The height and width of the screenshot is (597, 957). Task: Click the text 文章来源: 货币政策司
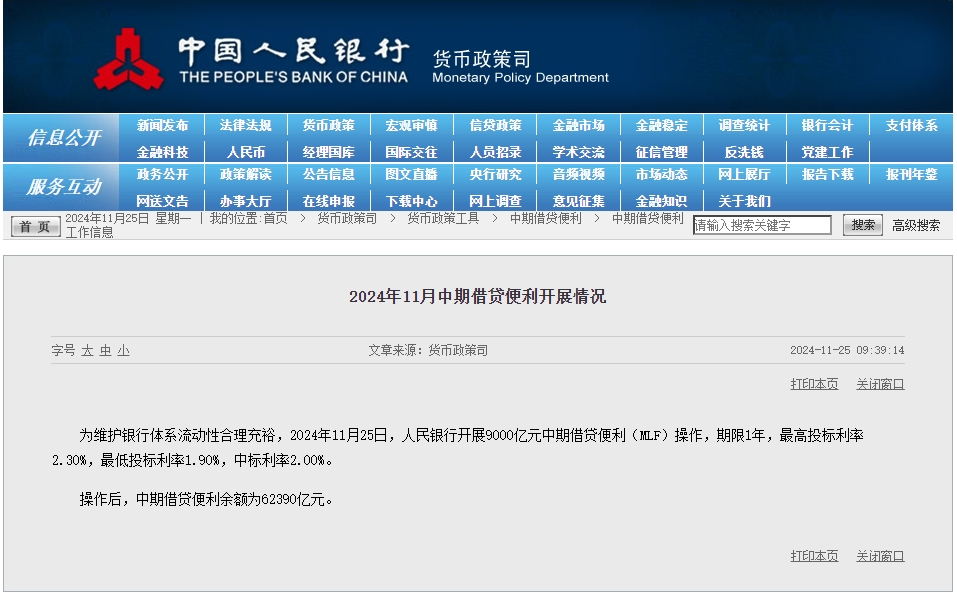428,350
